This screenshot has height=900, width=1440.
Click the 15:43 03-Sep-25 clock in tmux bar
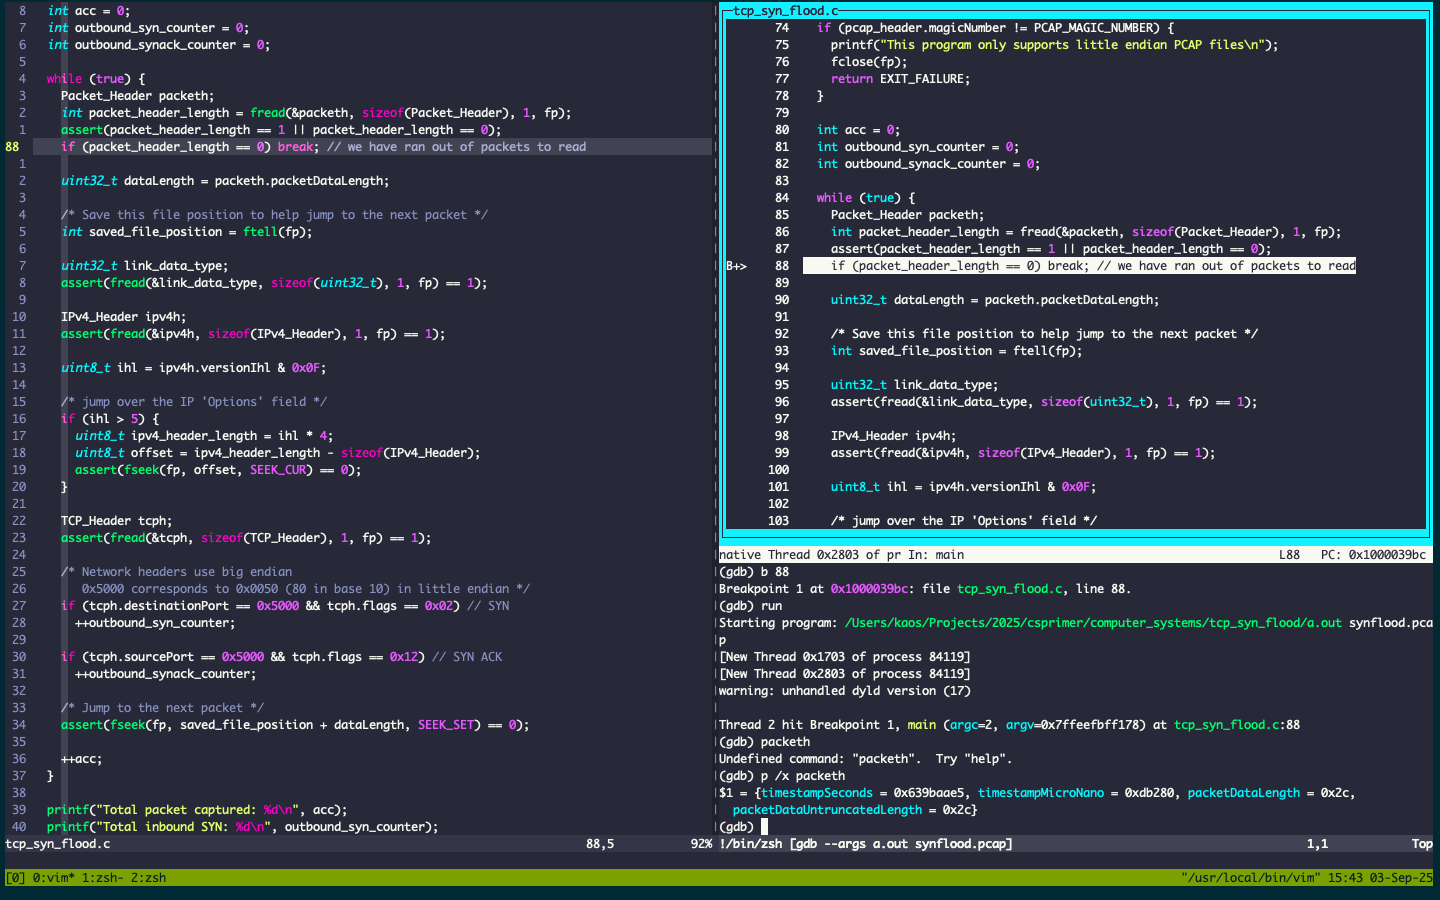tap(1379, 878)
